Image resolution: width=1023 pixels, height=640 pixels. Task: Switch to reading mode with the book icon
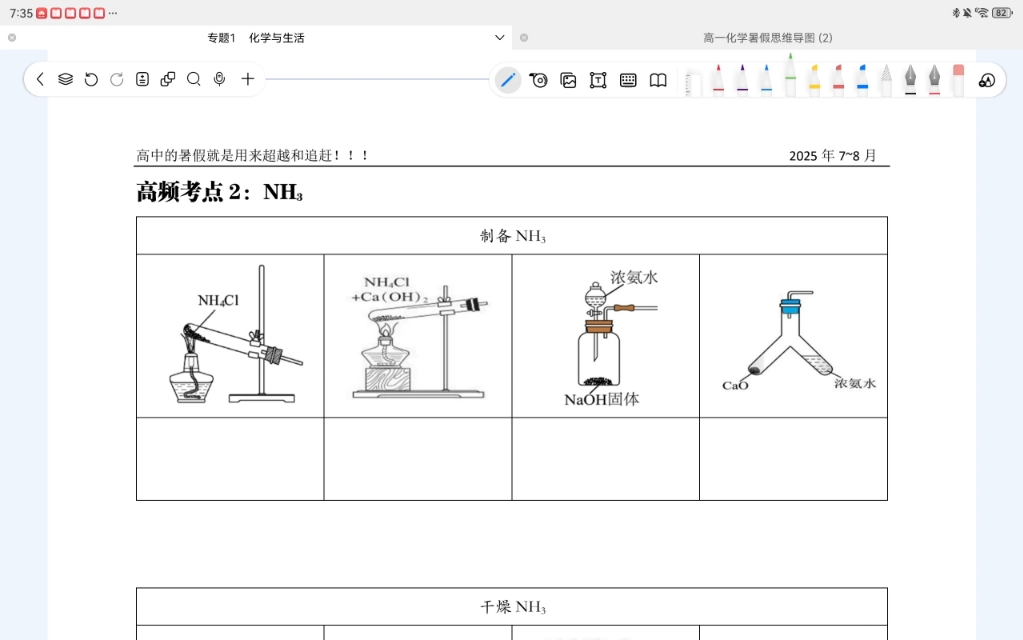[x=658, y=80]
